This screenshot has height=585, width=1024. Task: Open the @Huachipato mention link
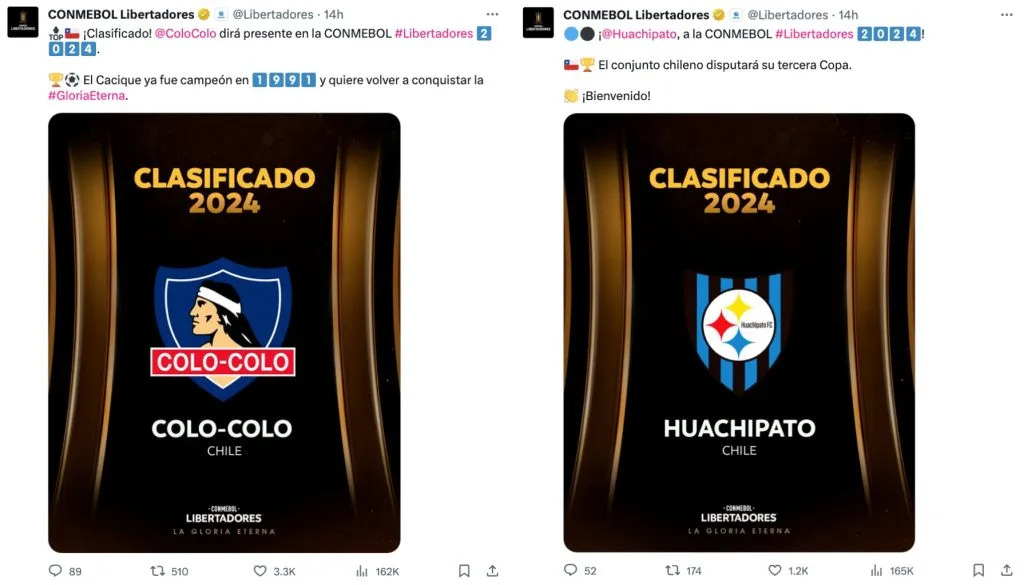pyautogui.click(x=639, y=34)
